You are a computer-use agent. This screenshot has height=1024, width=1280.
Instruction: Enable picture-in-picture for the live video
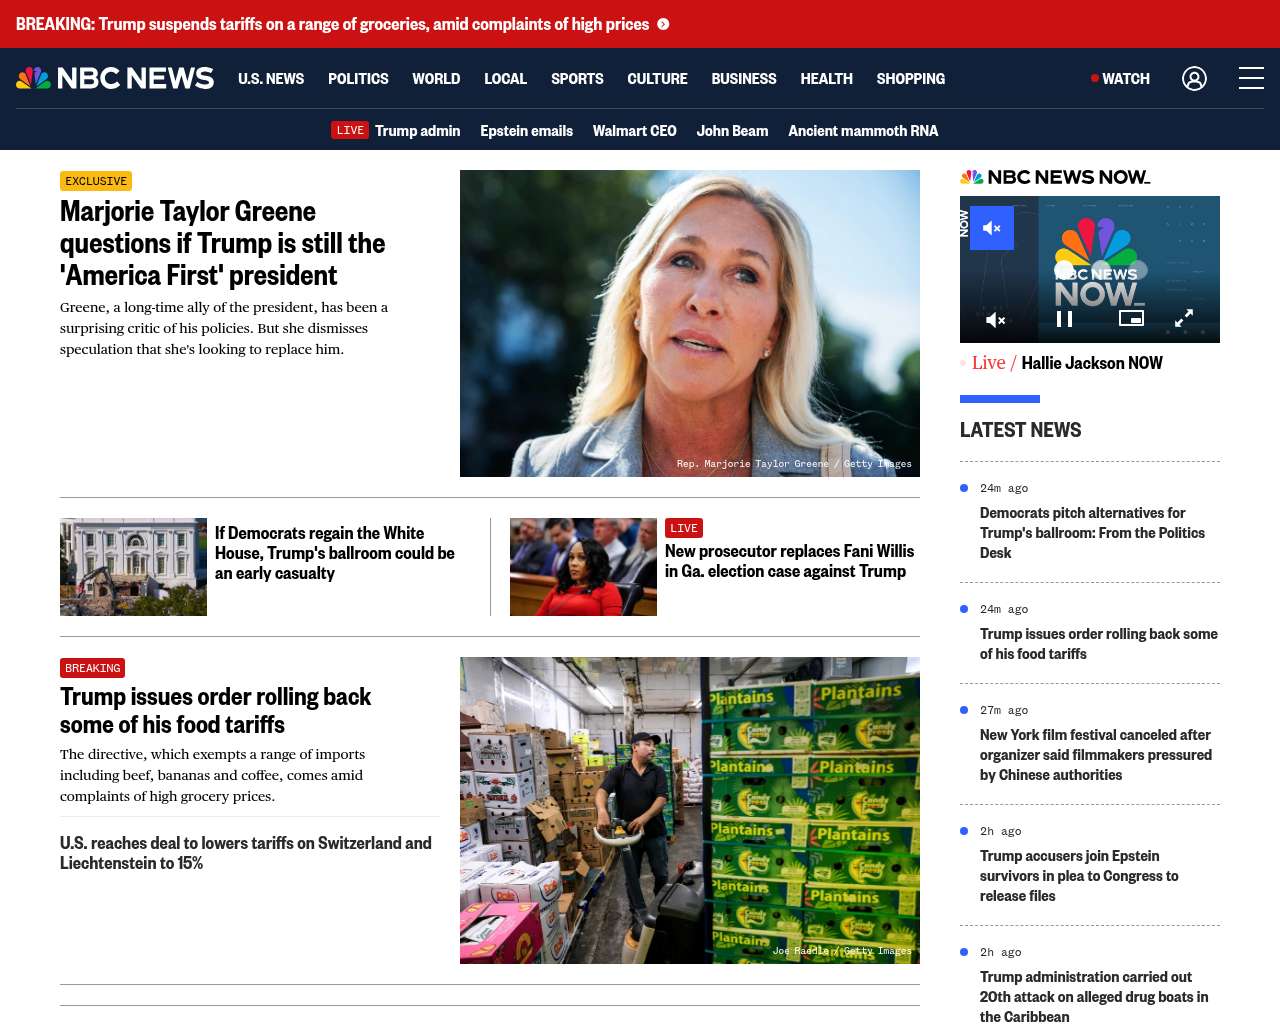1131,318
